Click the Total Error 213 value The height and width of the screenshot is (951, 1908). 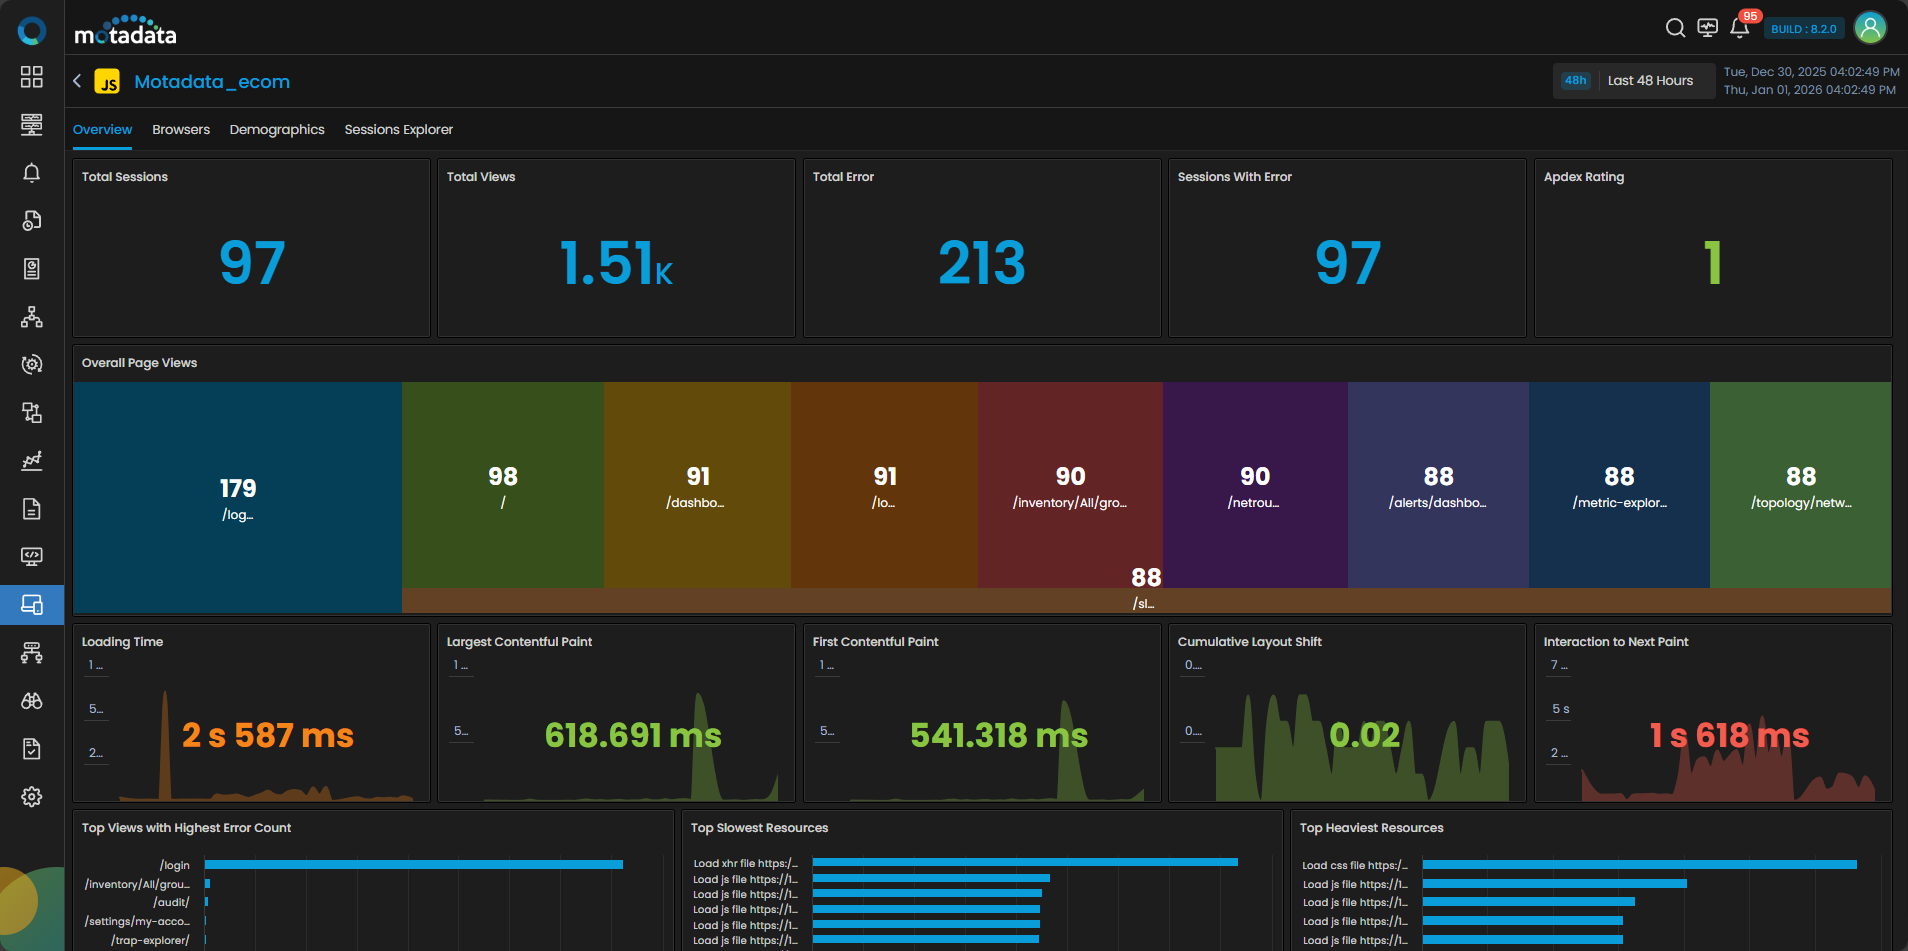981,263
